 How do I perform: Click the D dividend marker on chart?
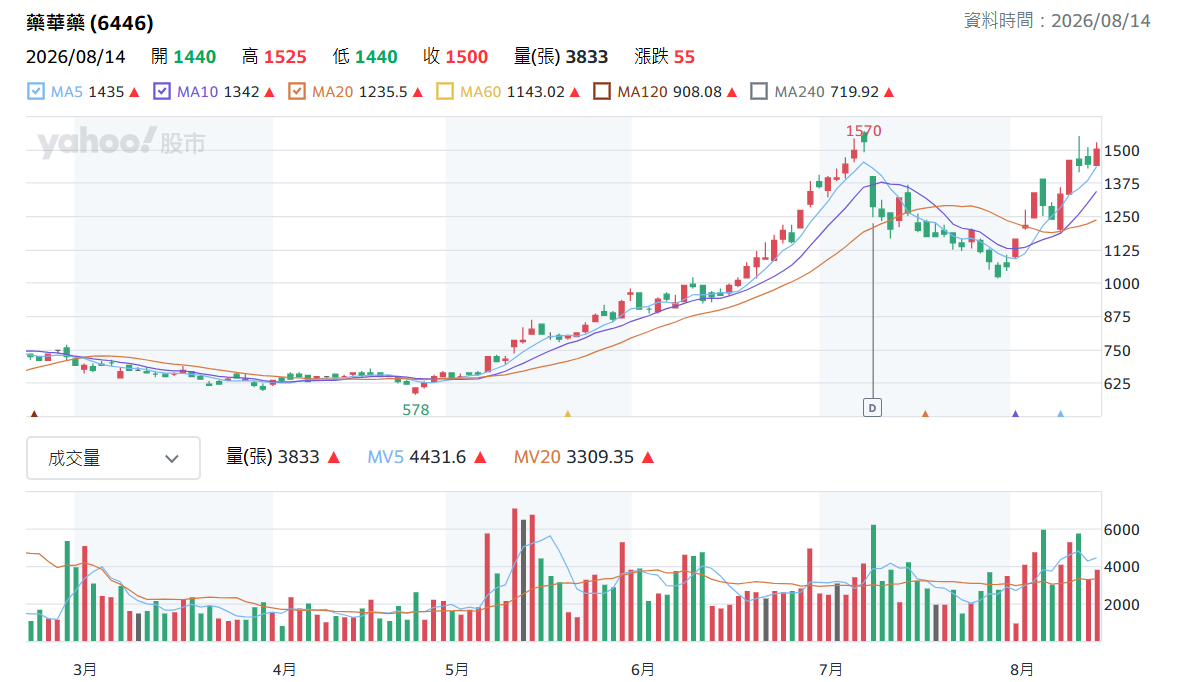pyautogui.click(x=872, y=408)
